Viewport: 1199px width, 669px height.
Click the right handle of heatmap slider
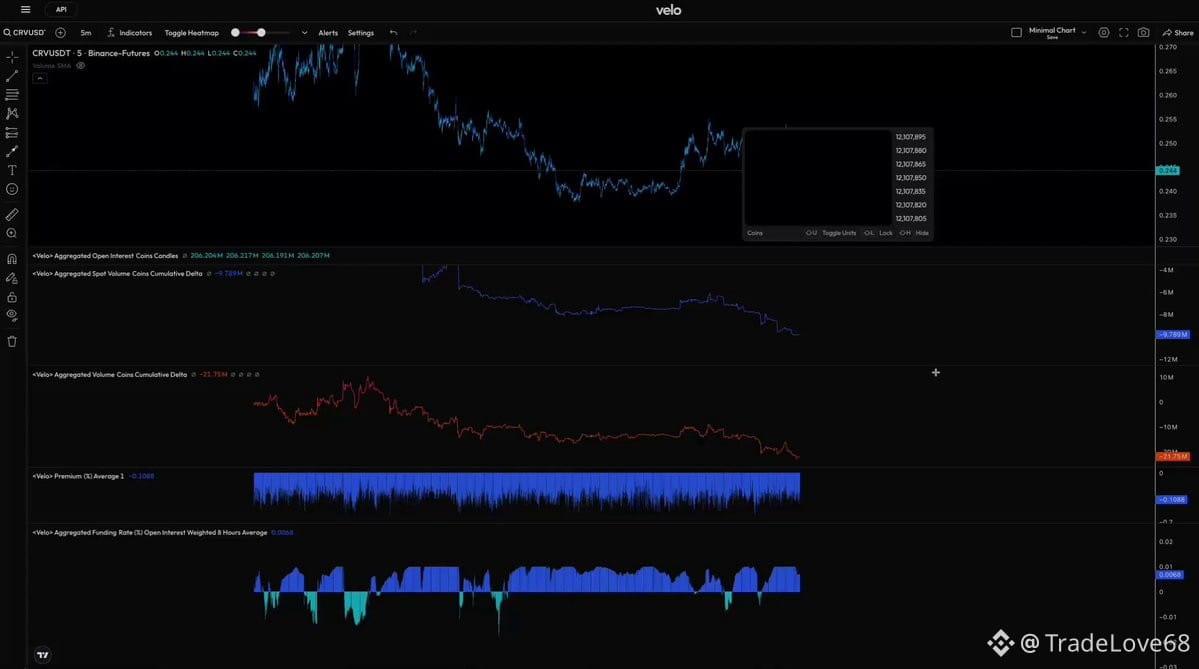point(261,33)
